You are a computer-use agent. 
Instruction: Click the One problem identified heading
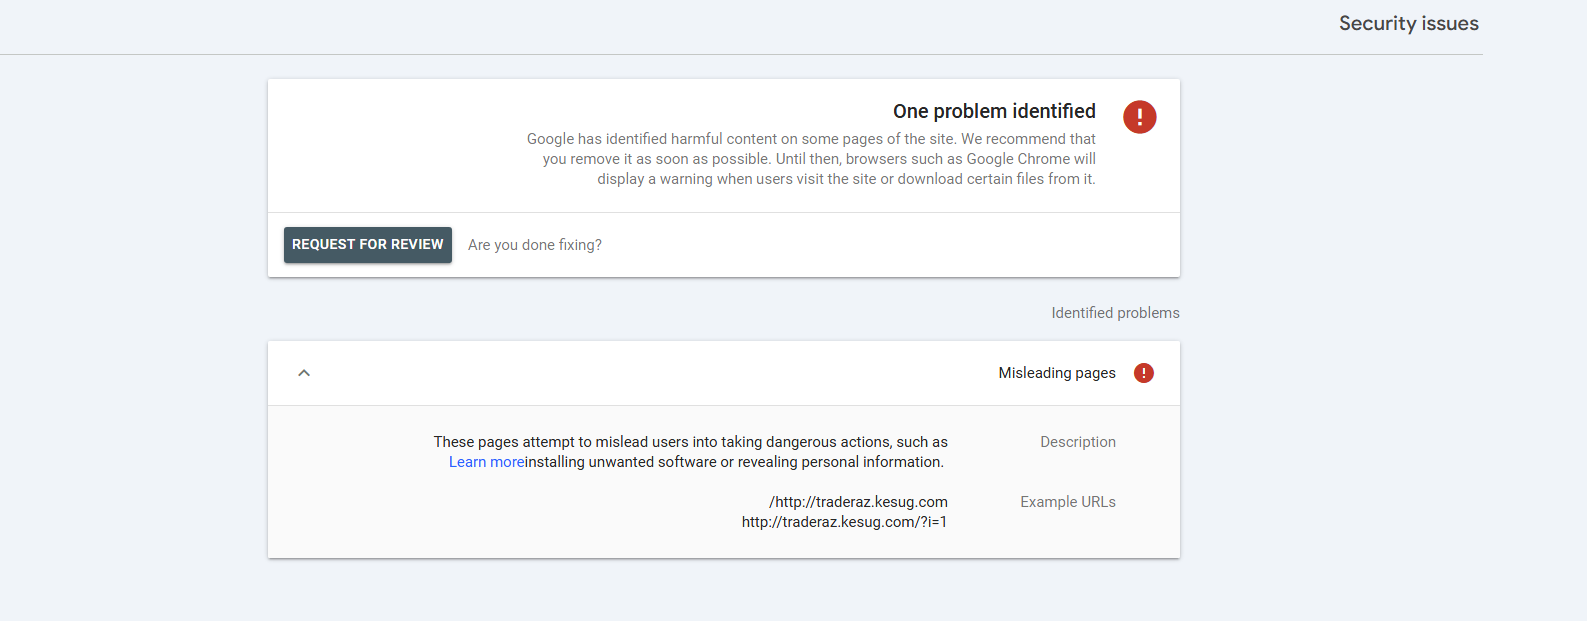pyautogui.click(x=993, y=111)
